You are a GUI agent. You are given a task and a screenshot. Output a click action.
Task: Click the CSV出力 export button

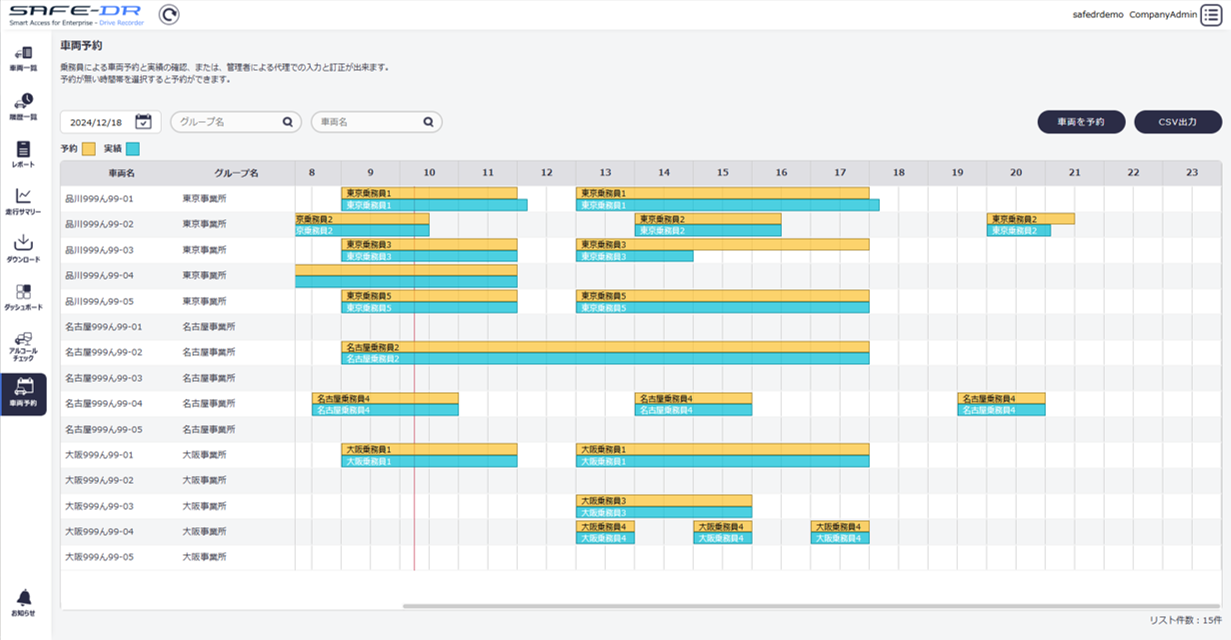pyautogui.click(x=1177, y=122)
